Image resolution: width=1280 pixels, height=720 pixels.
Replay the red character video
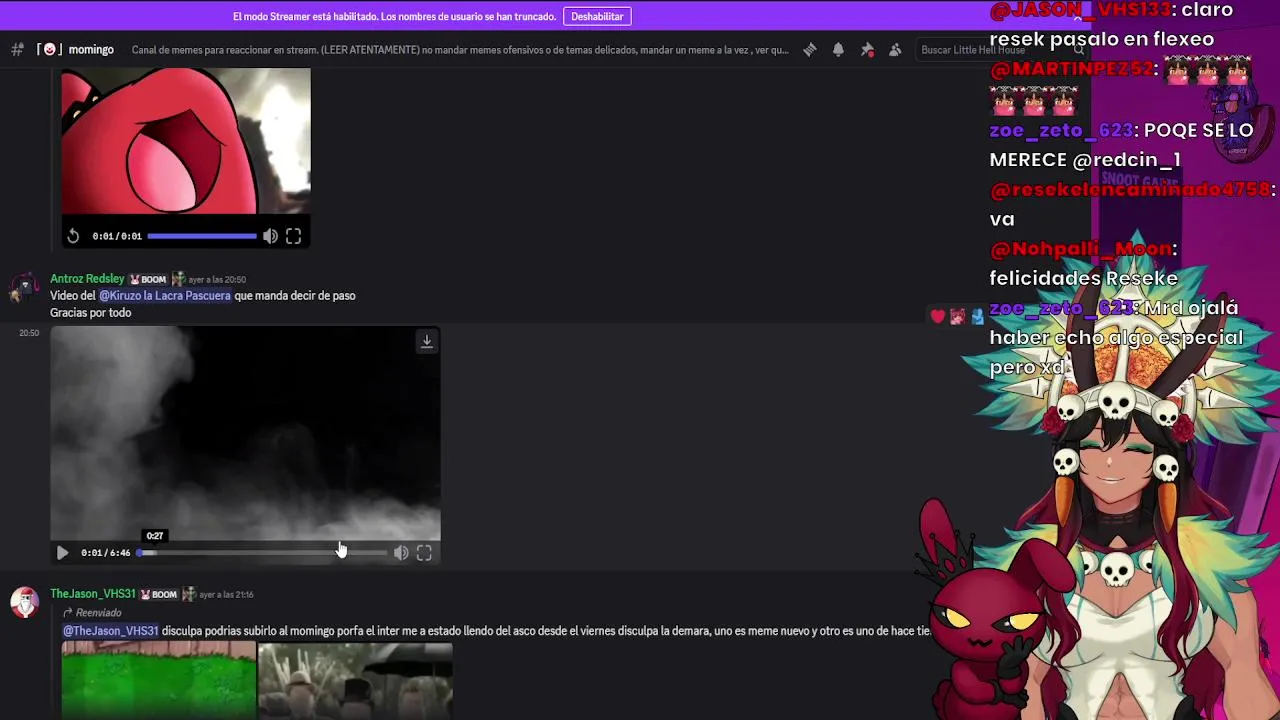coord(73,236)
